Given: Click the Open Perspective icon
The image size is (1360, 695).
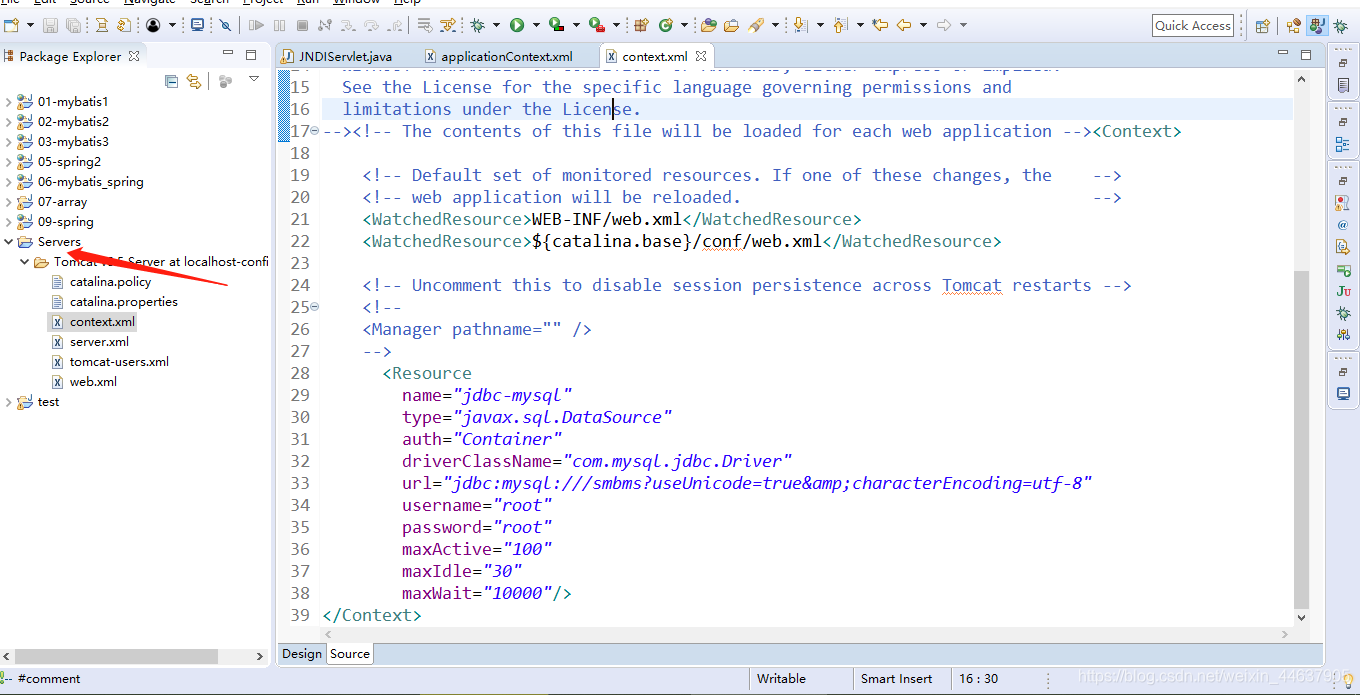Looking at the screenshot, I should (1262, 26).
